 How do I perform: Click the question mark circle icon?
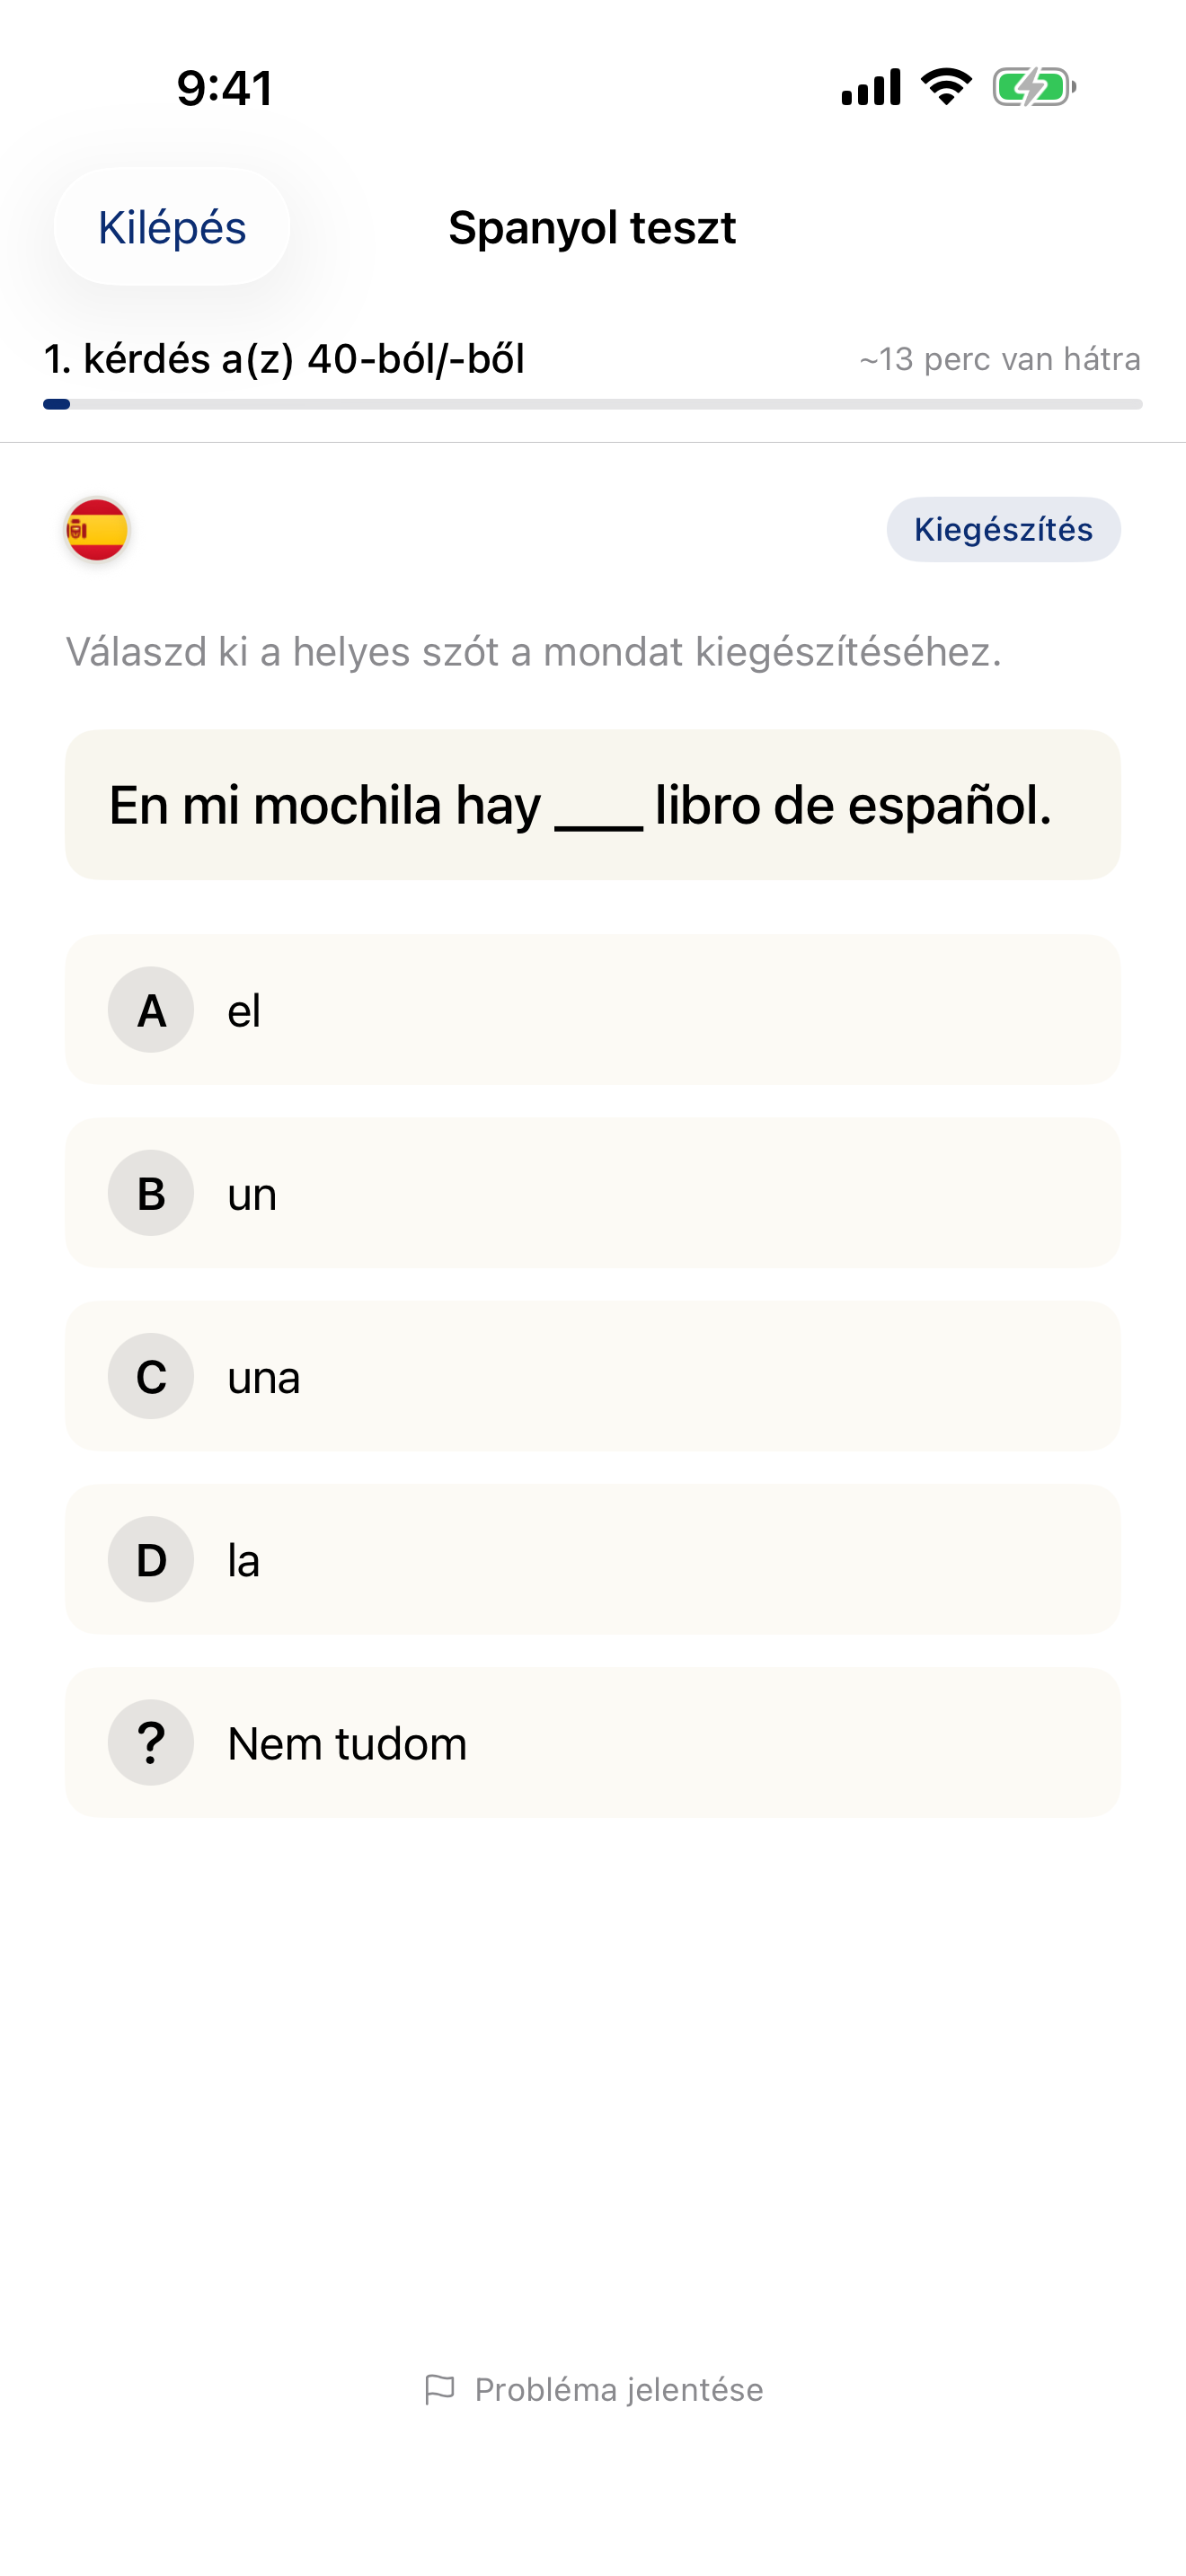[151, 1743]
